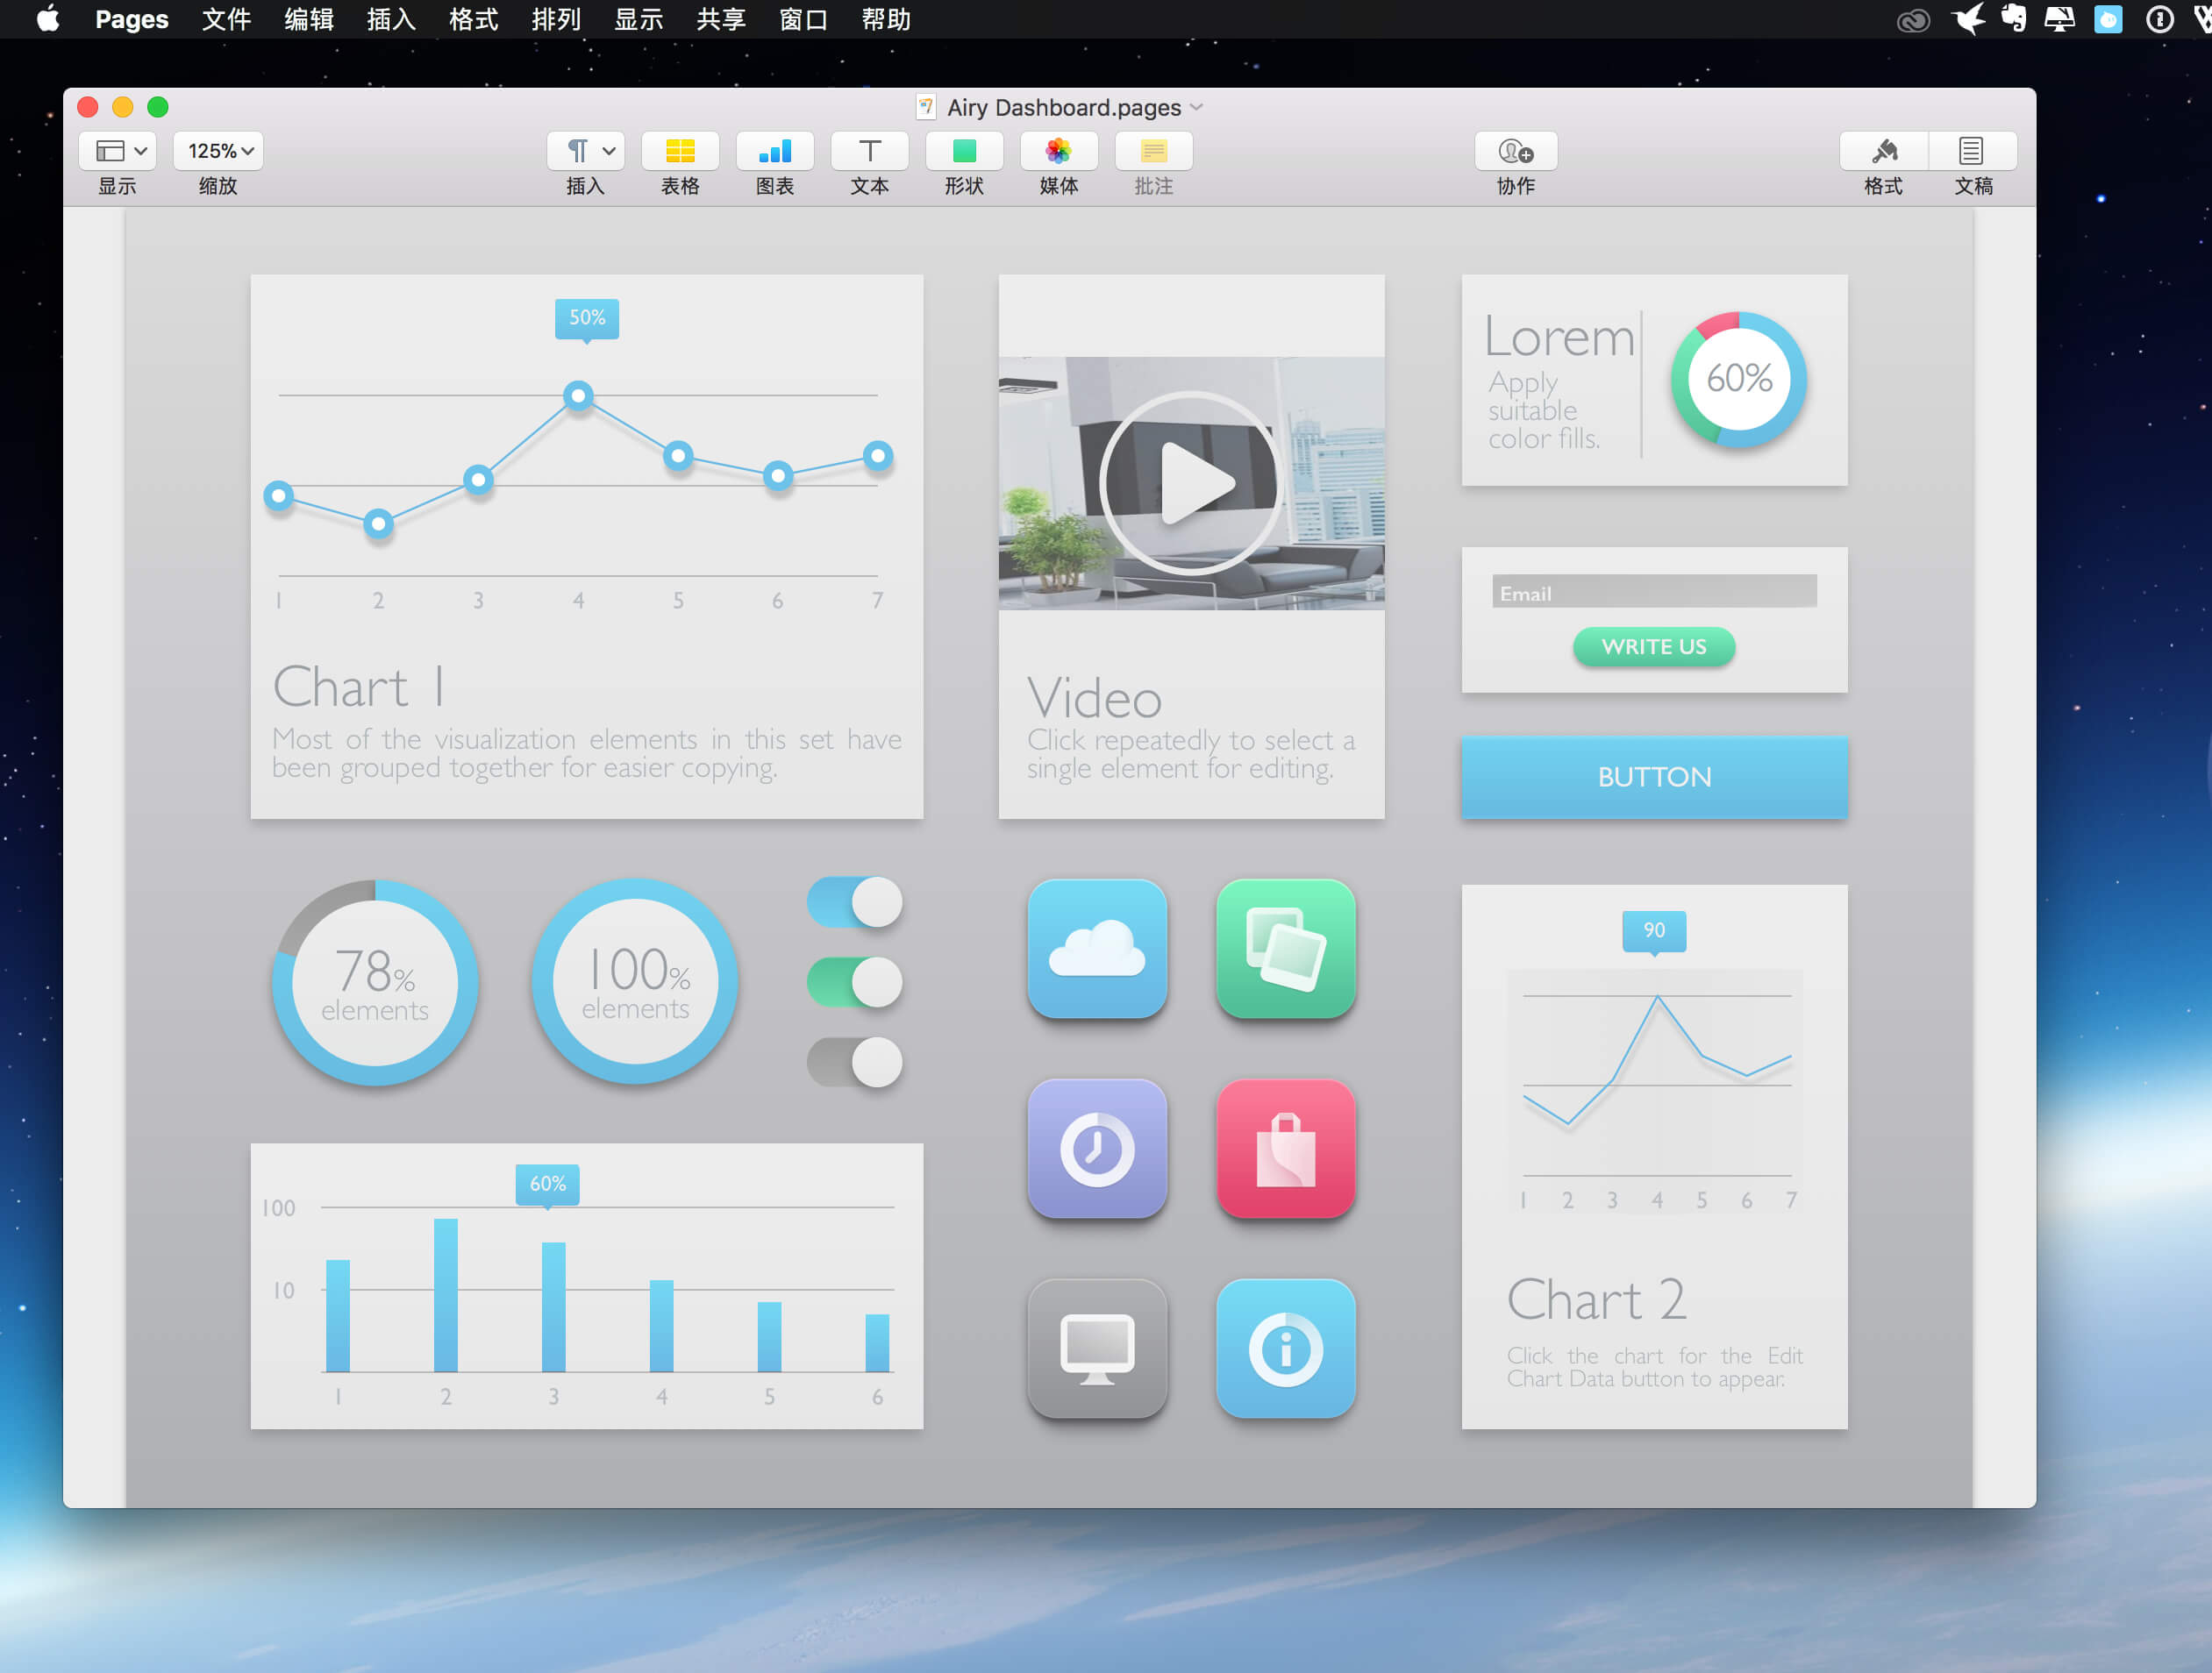Open the 编辑 menu
This screenshot has width=2212, height=1673.
click(309, 19)
